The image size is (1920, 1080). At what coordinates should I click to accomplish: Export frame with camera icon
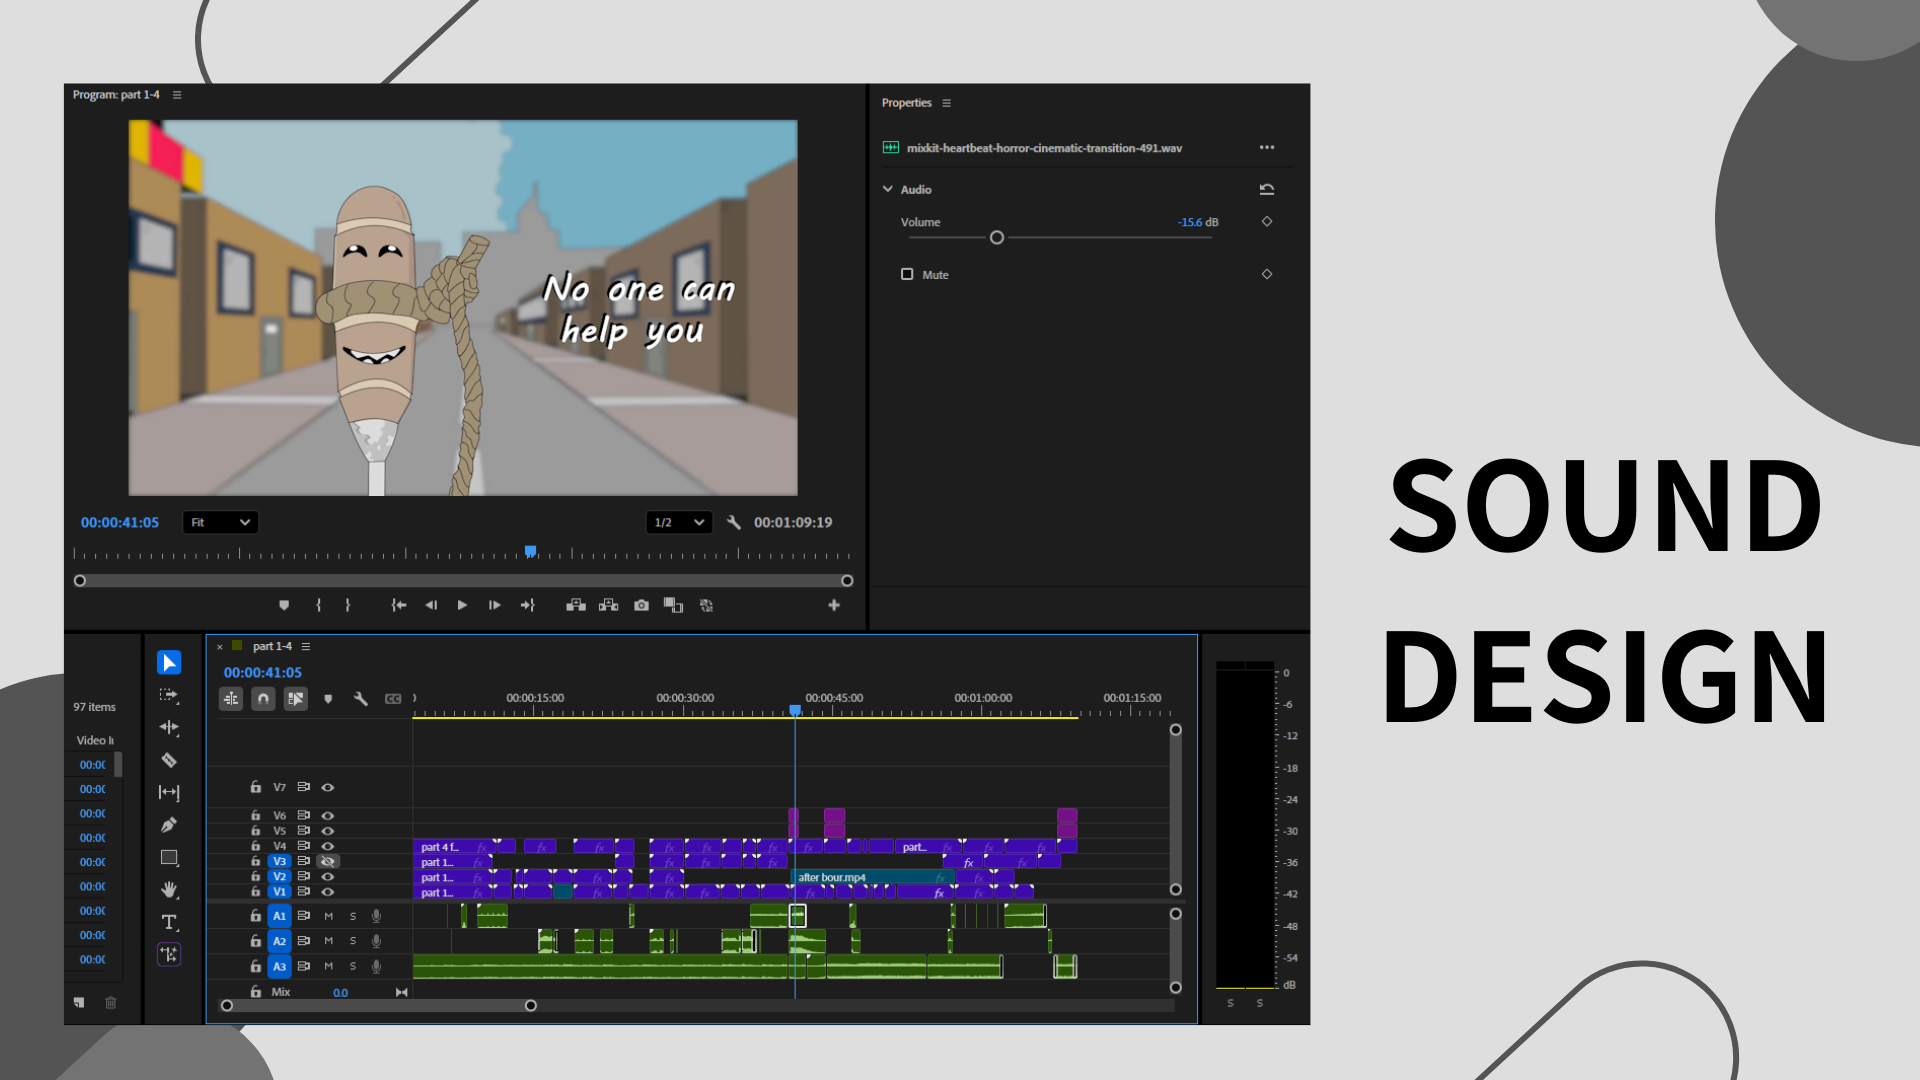tap(642, 606)
